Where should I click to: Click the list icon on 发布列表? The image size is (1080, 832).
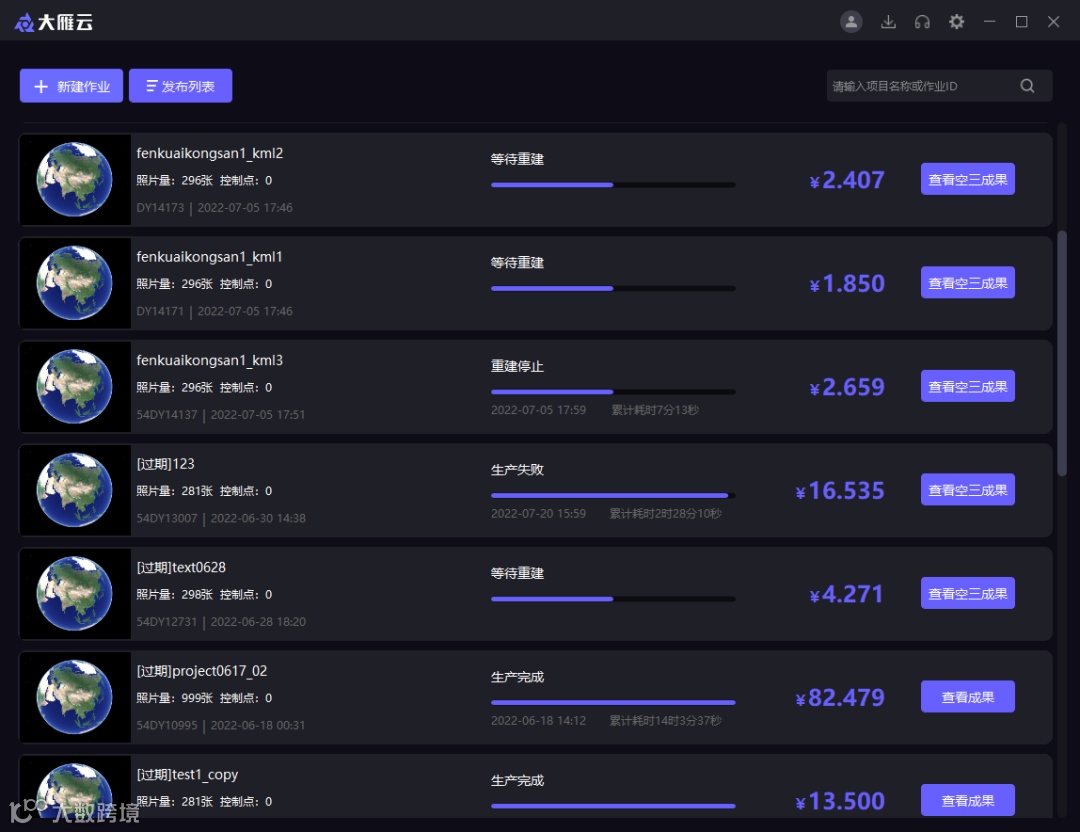(152, 86)
